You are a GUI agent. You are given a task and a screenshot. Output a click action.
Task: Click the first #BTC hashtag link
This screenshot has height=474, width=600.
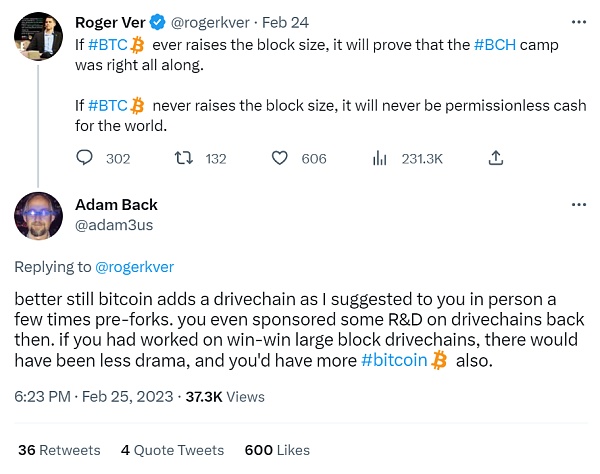(106, 45)
